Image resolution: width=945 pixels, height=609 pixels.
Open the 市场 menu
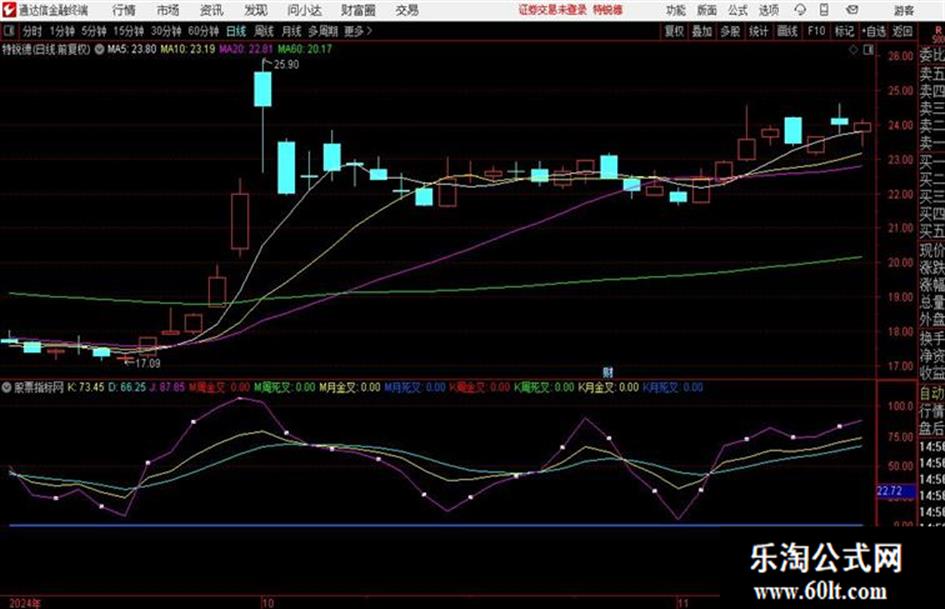tap(168, 10)
